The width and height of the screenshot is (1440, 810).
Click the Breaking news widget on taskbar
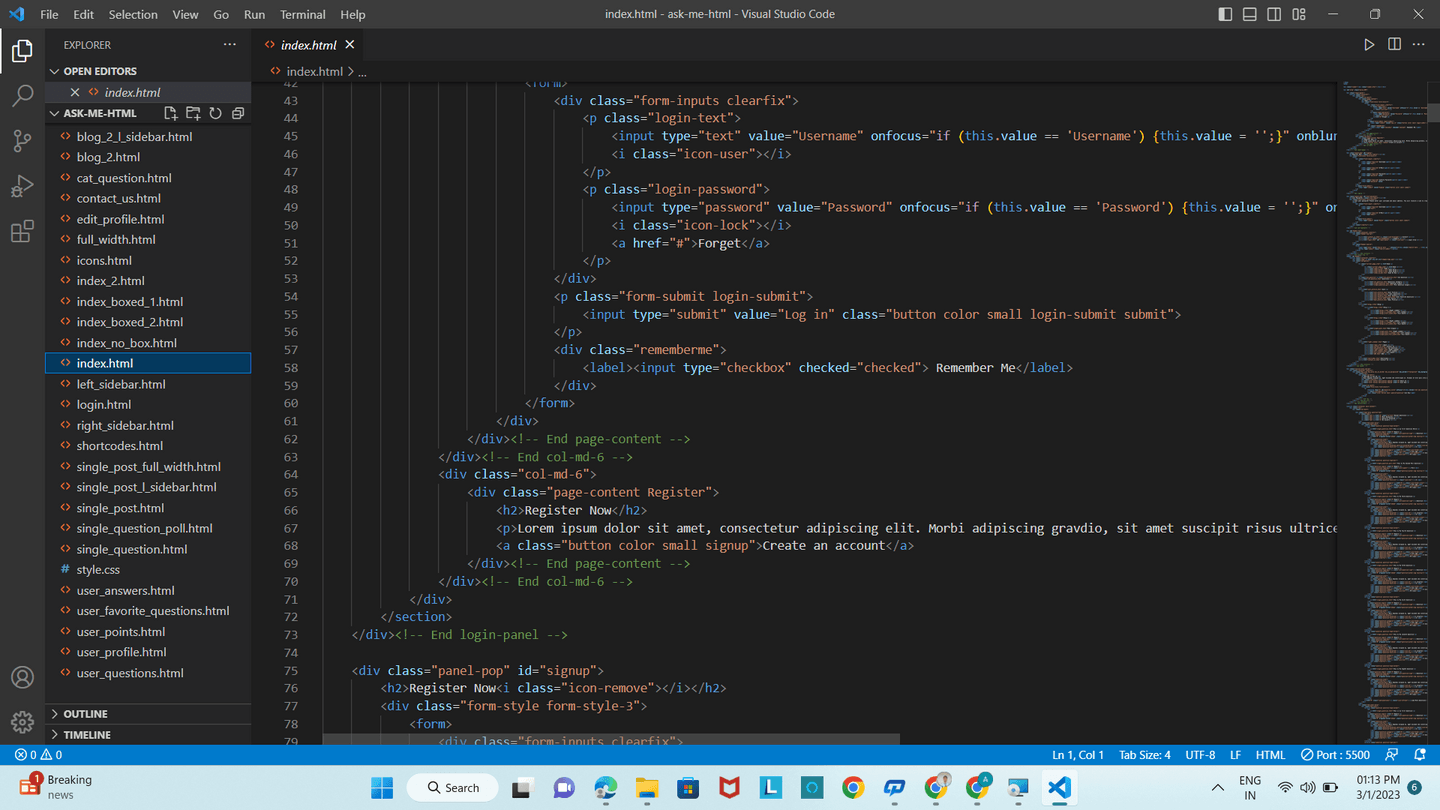pos(58,787)
